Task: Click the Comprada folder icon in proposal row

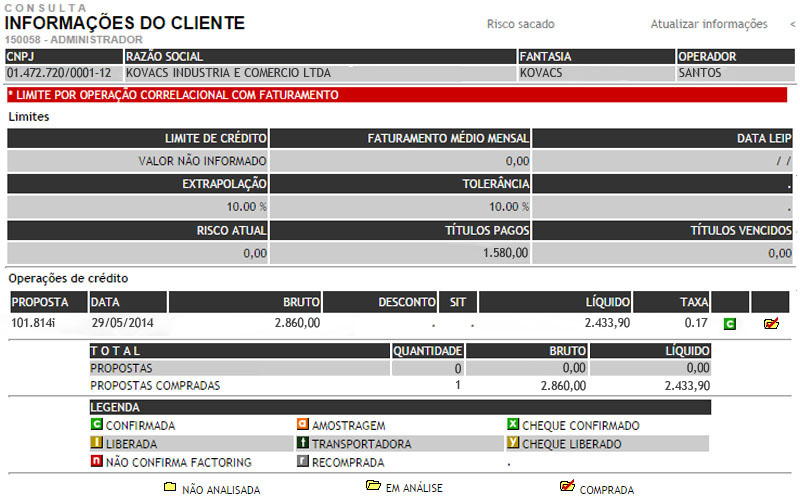Action: tap(770, 324)
